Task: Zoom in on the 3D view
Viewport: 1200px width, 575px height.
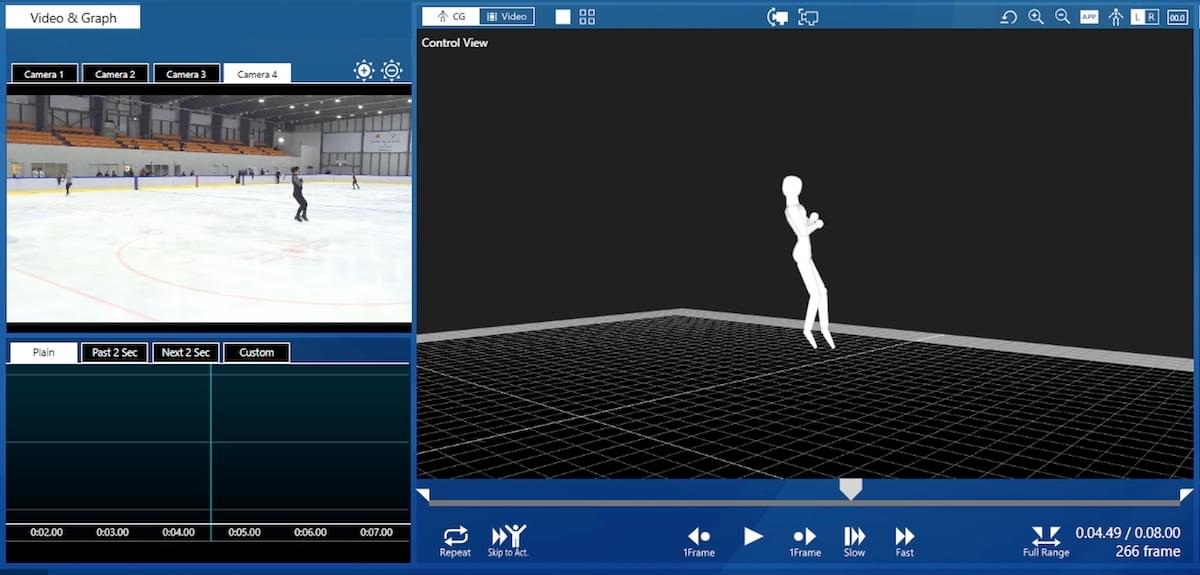Action: pyautogui.click(x=1036, y=17)
